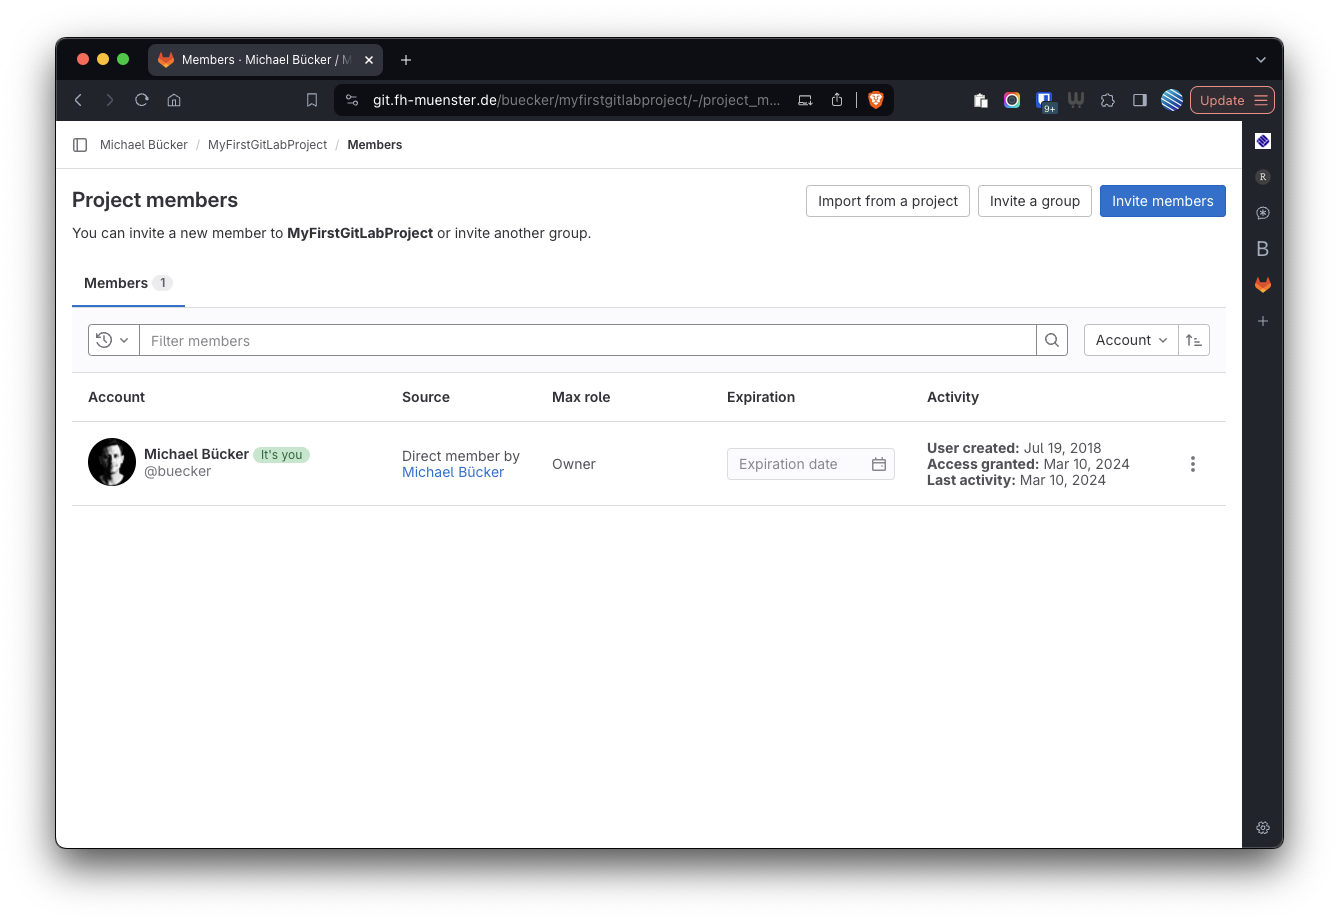The width and height of the screenshot is (1339, 922).
Task: Click the share icon in the address bar
Action: coord(837,100)
